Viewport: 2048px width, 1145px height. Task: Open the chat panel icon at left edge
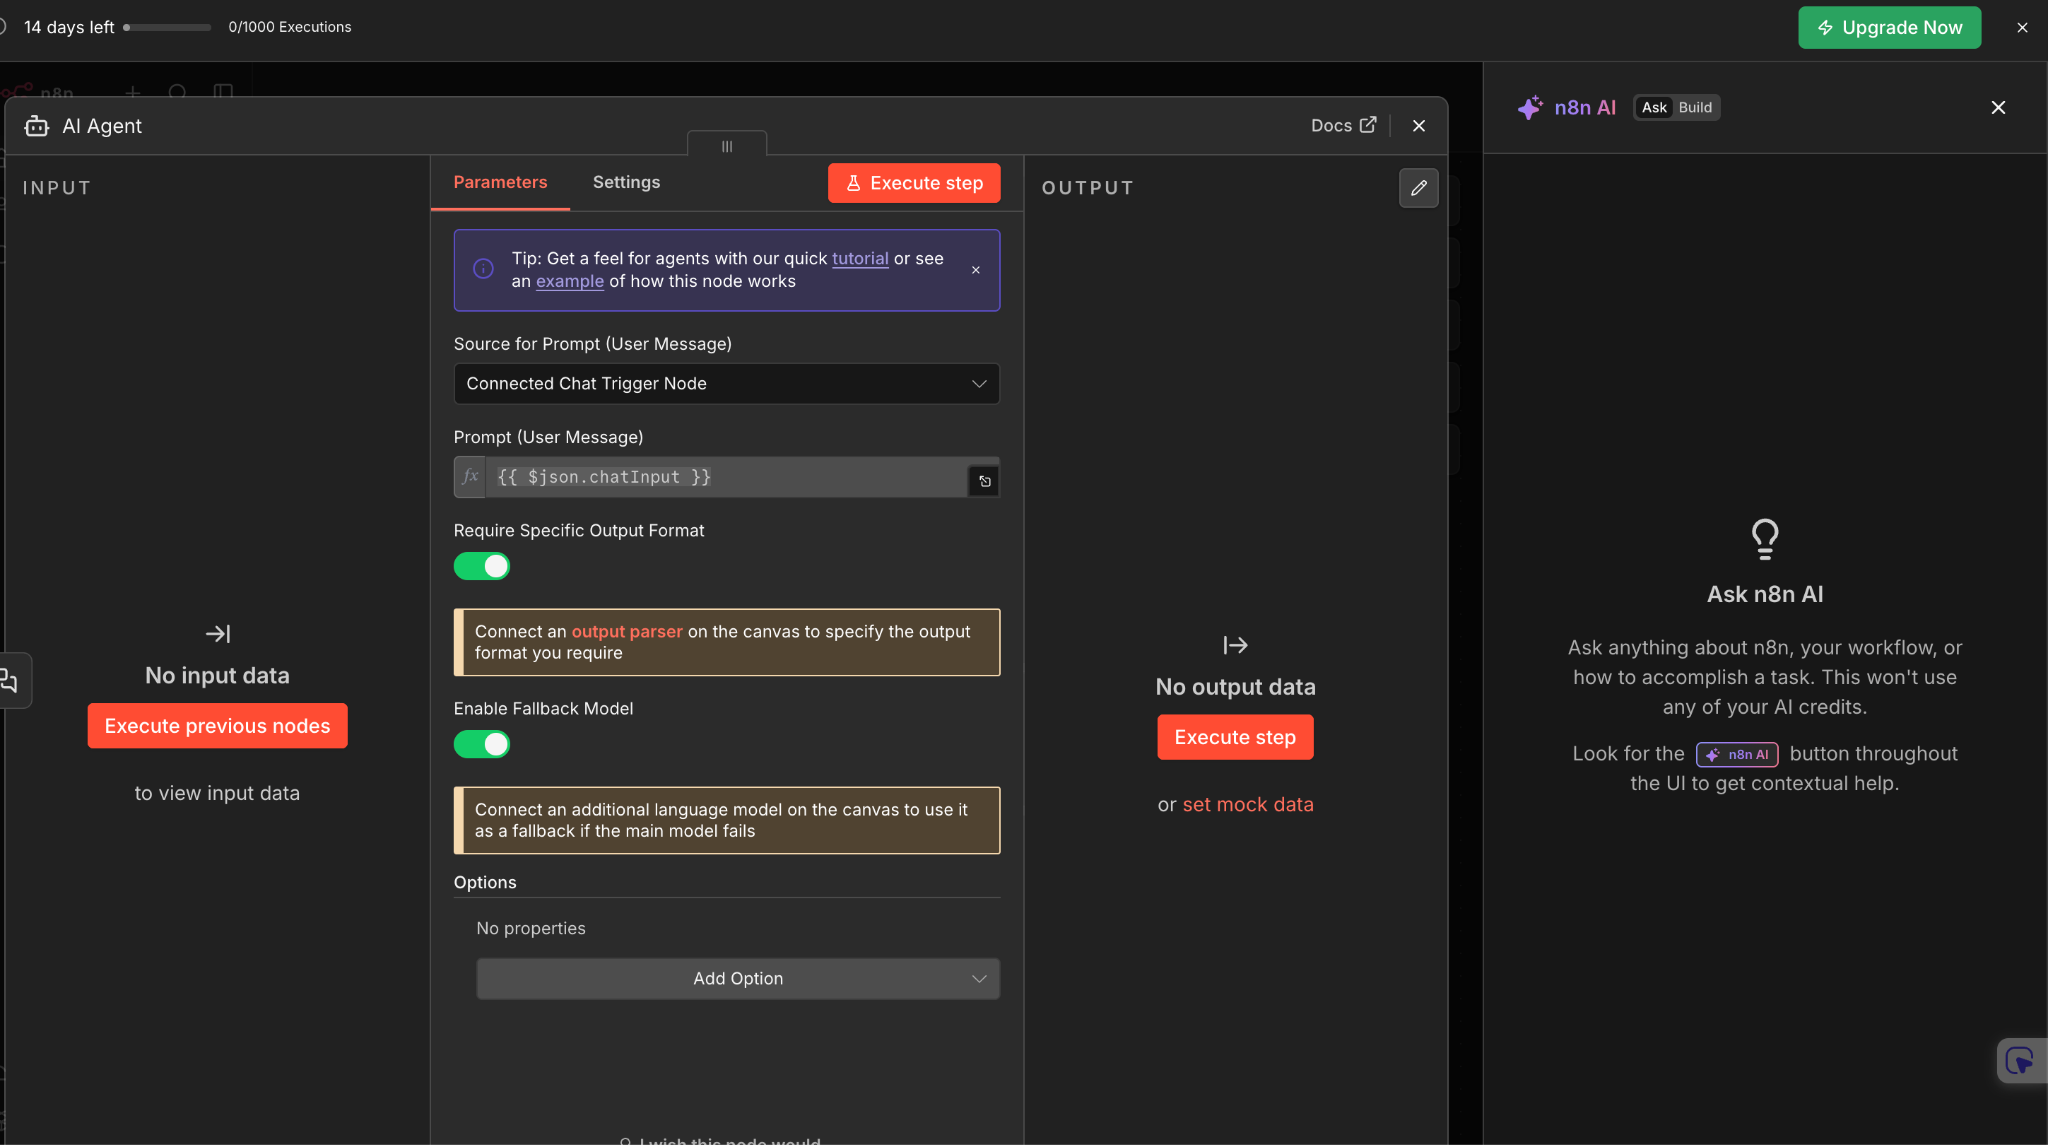[10, 681]
